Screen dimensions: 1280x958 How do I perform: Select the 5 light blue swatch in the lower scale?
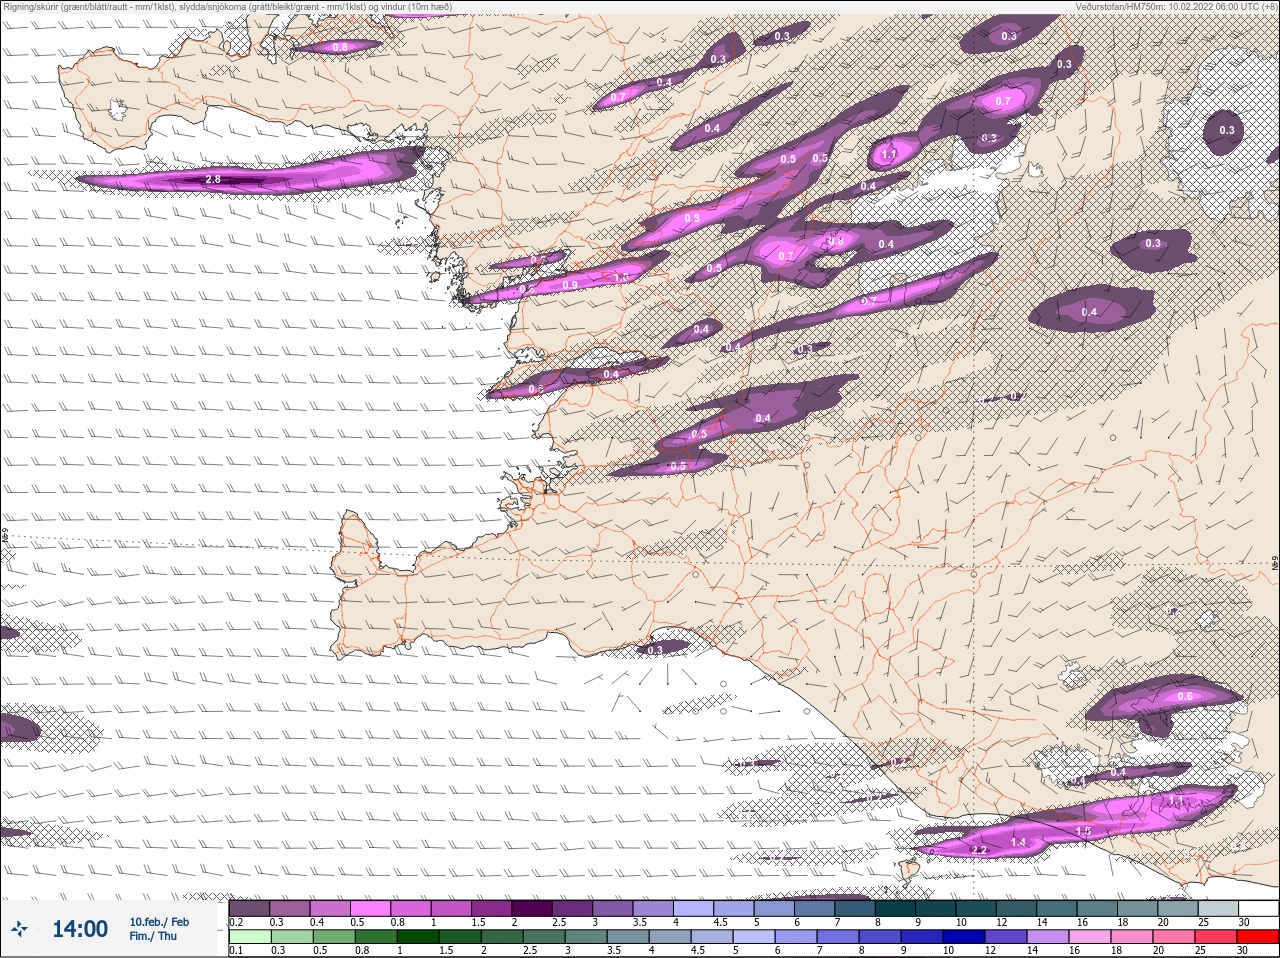(x=754, y=937)
